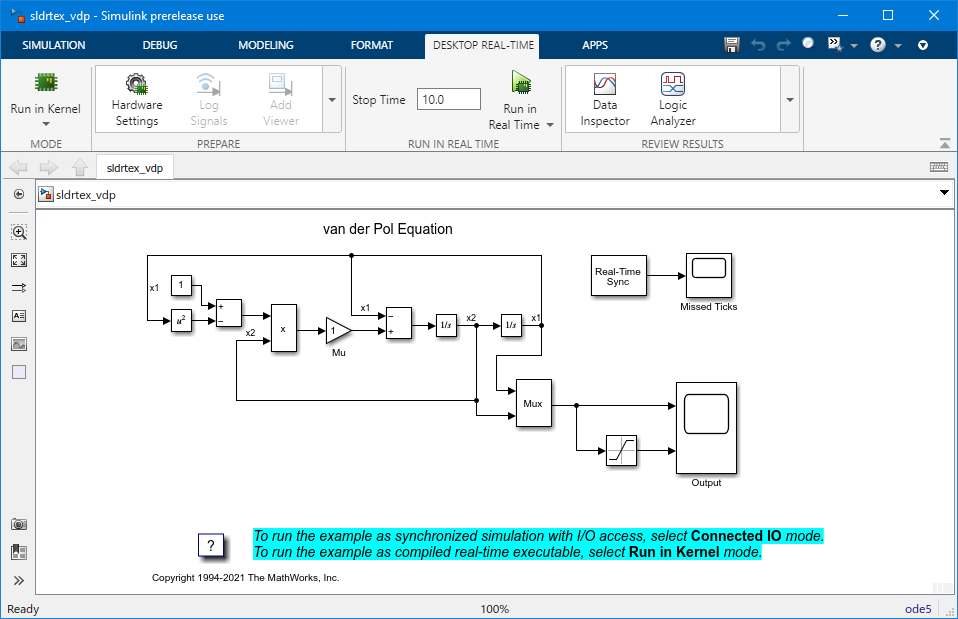
Task: Expand the left palette chevrons
Action: point(19,580)
